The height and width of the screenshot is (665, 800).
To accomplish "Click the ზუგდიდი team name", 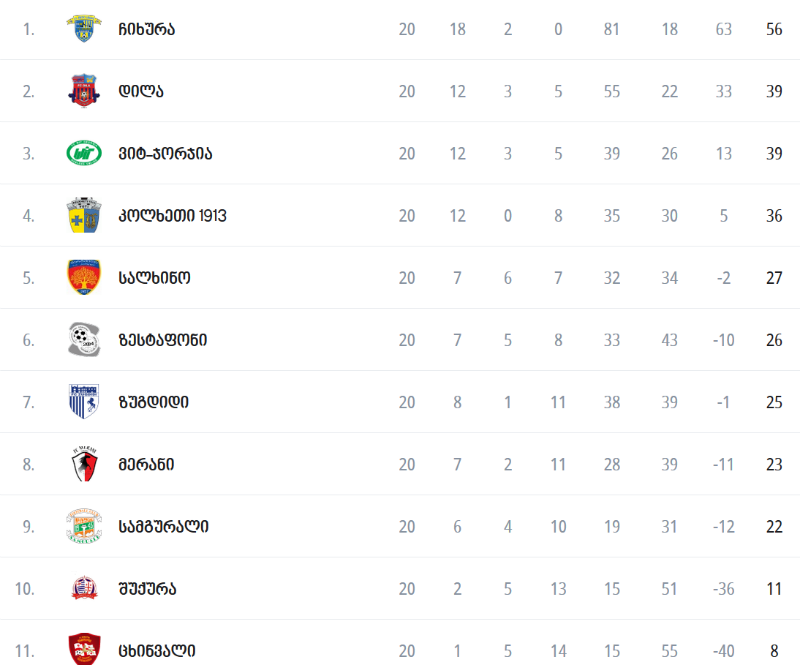I will [x=153, y=403].
